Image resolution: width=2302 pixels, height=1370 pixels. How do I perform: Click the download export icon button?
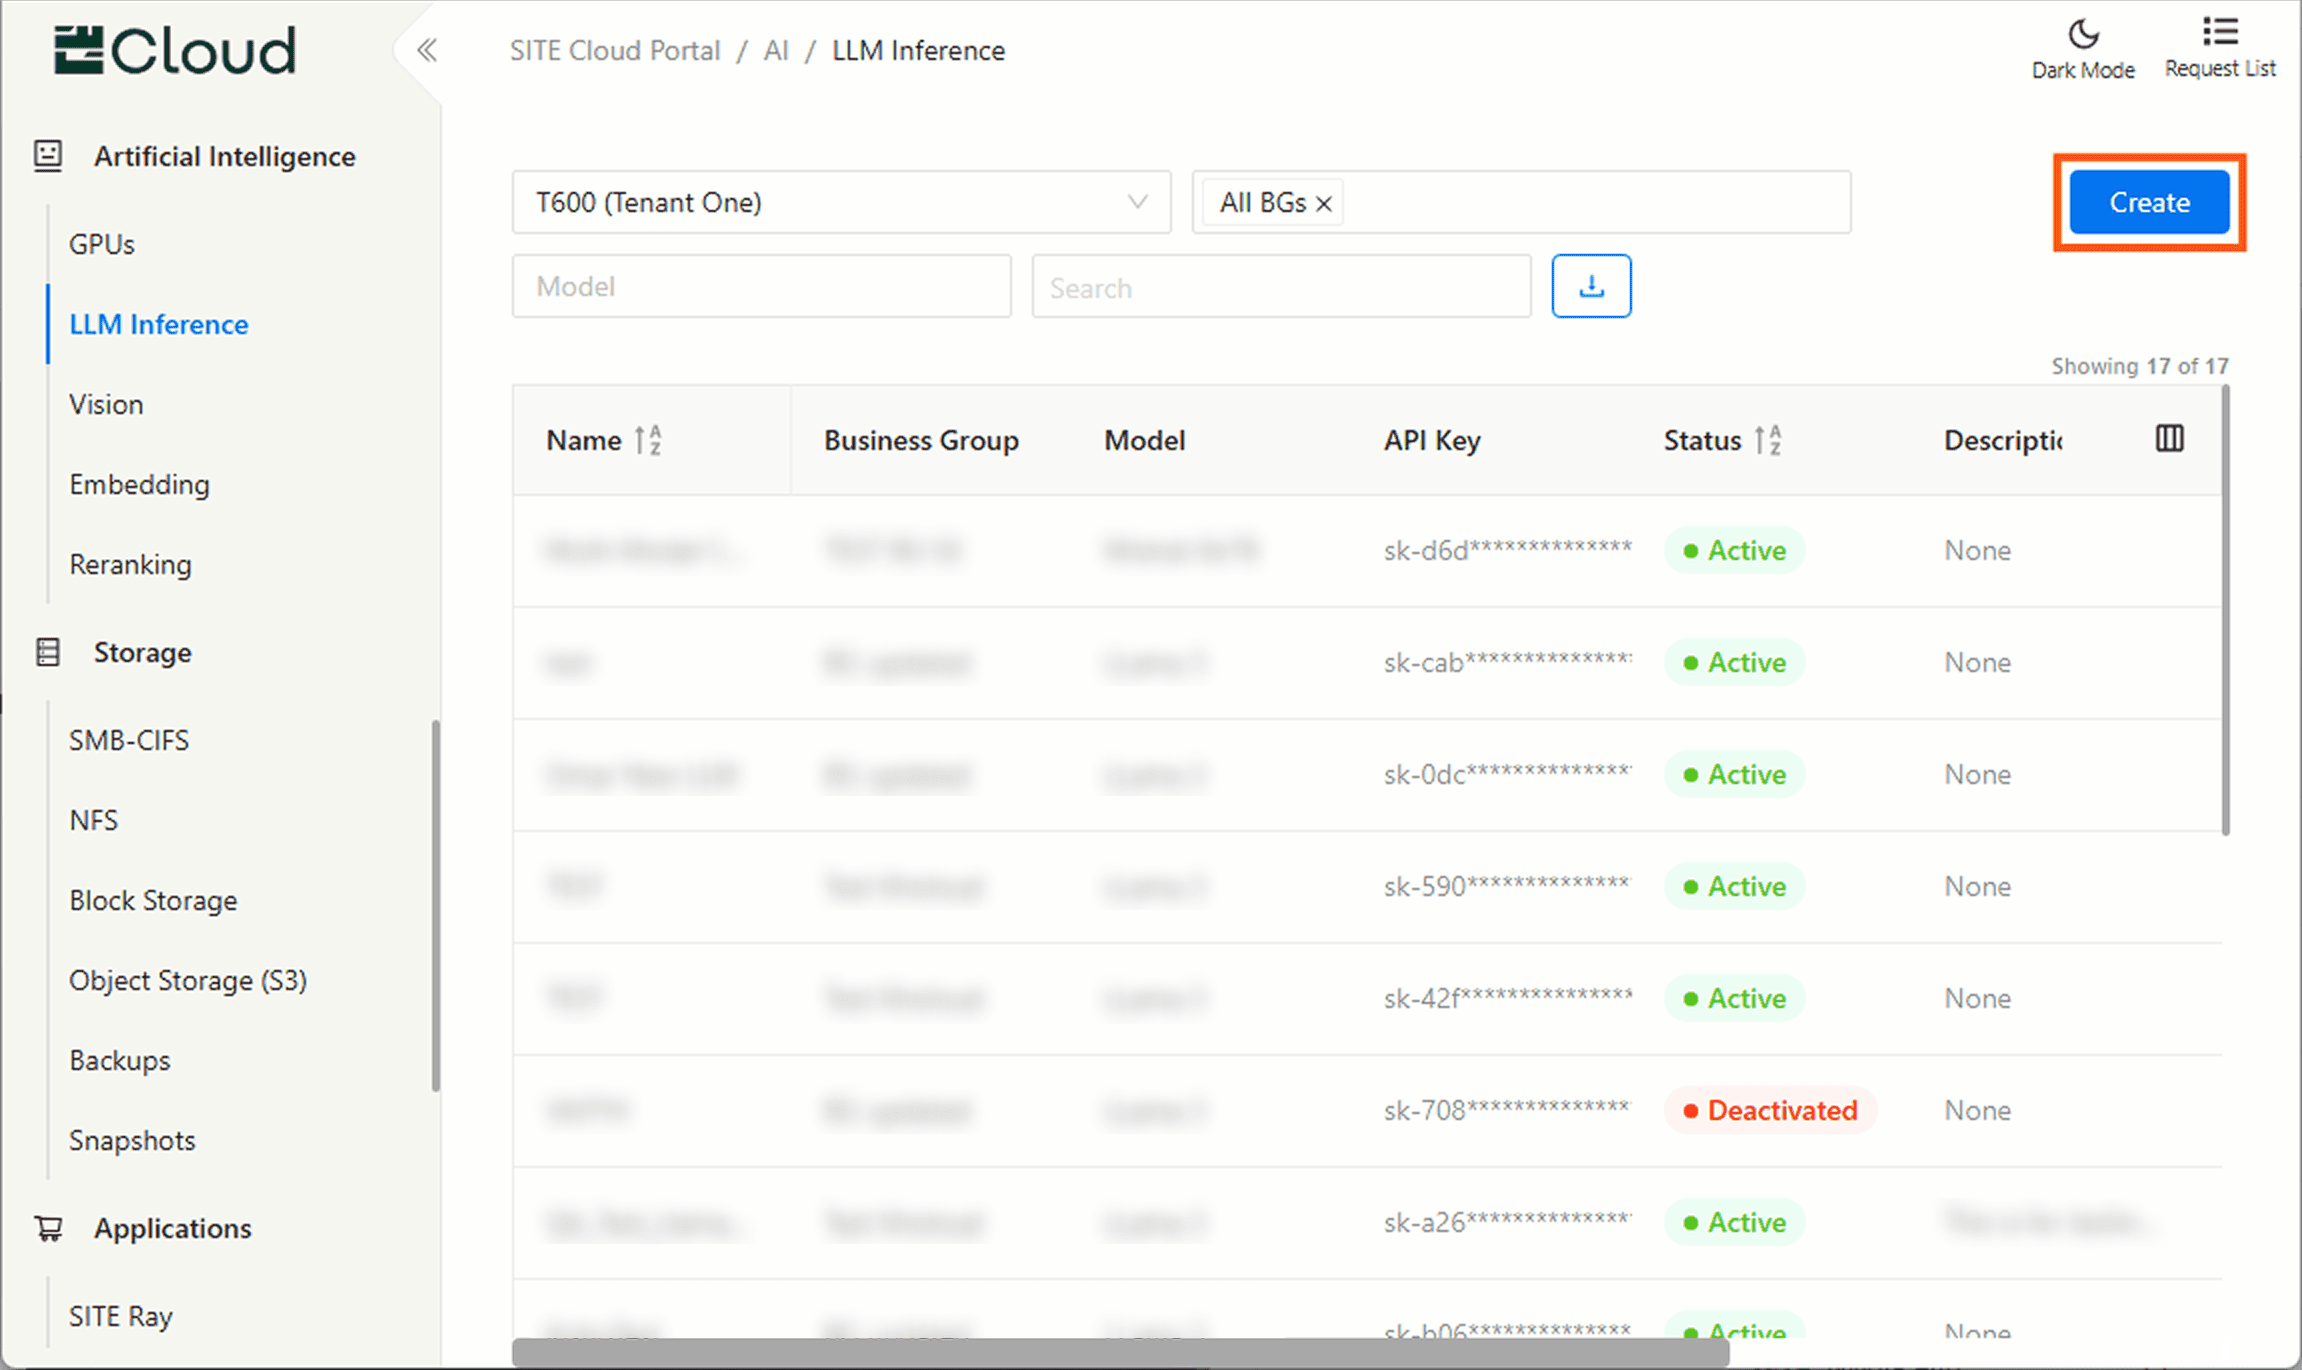coord(1591,287)
